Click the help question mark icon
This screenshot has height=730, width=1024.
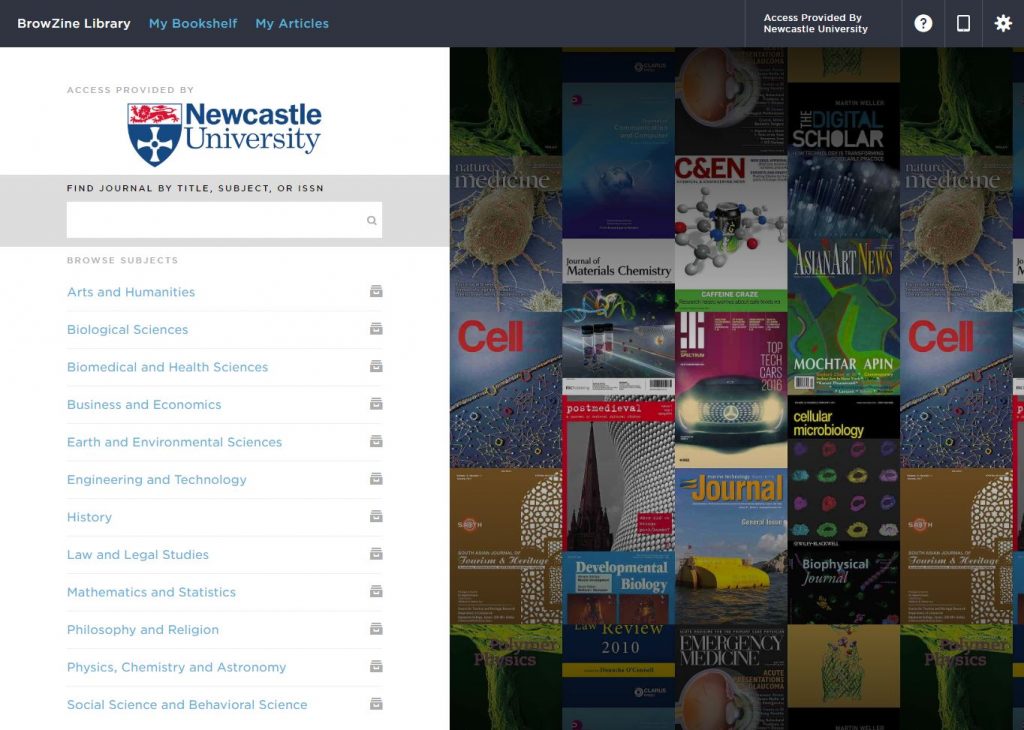click(x=923, y=23)
